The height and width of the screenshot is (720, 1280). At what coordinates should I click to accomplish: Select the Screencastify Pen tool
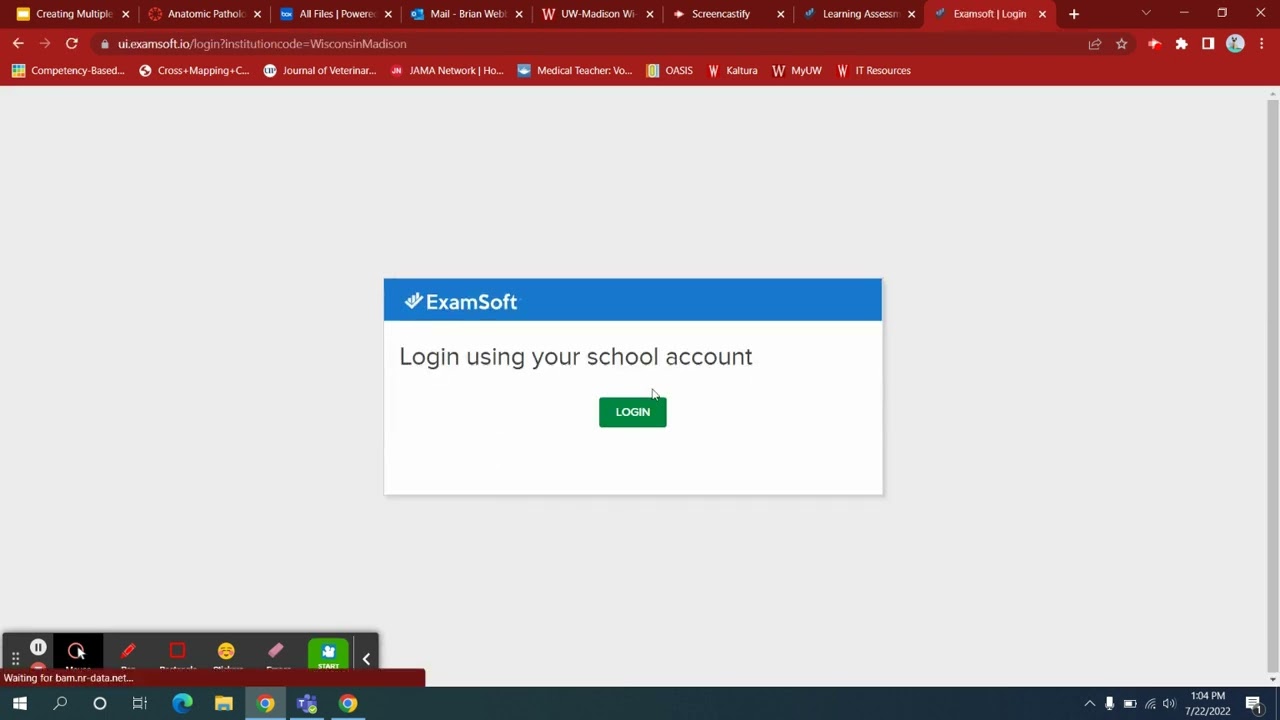[128, 653]
